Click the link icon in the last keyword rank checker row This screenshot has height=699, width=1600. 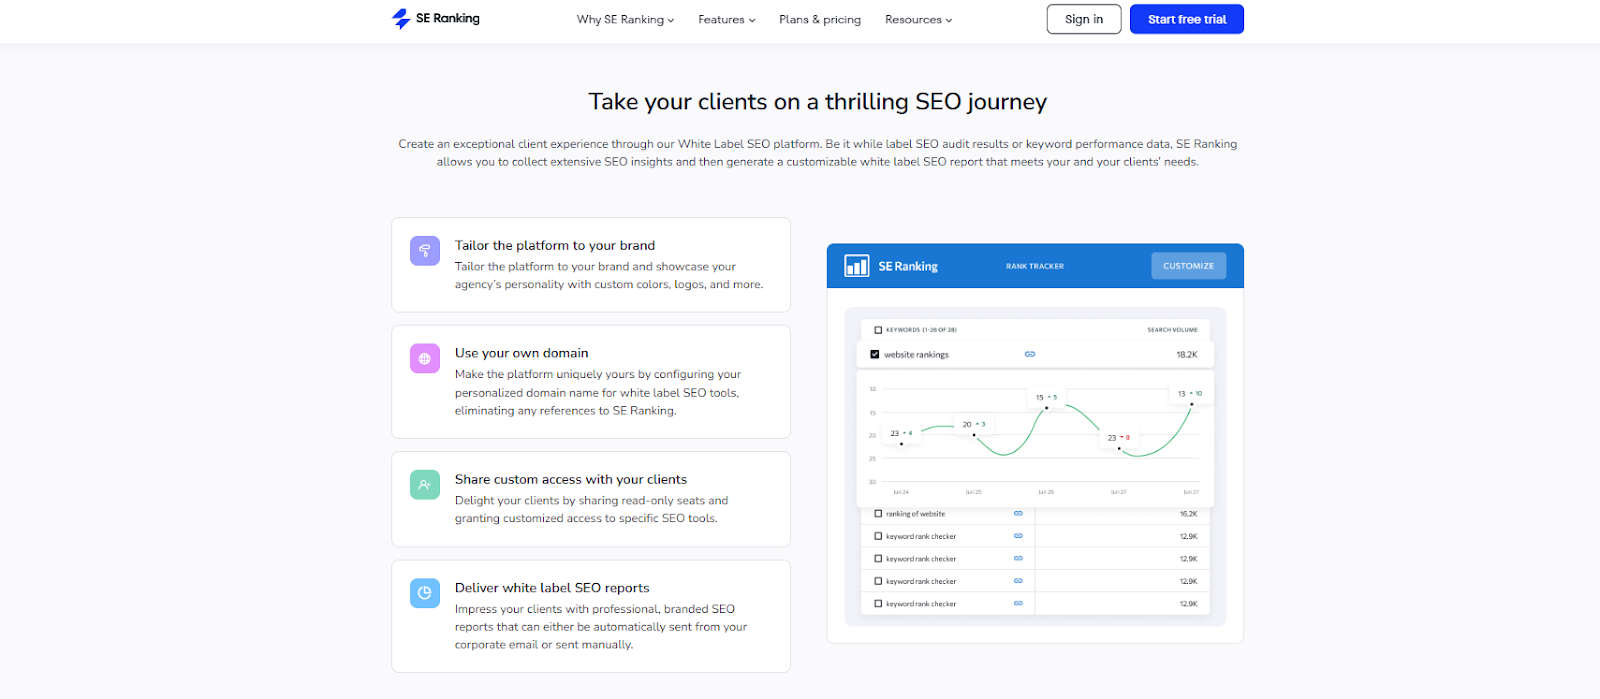click(x=1018, y=603)
